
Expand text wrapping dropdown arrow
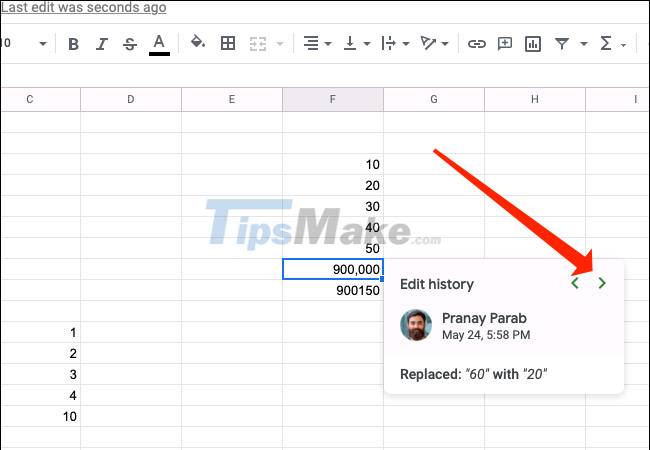[x=406, y=44]
